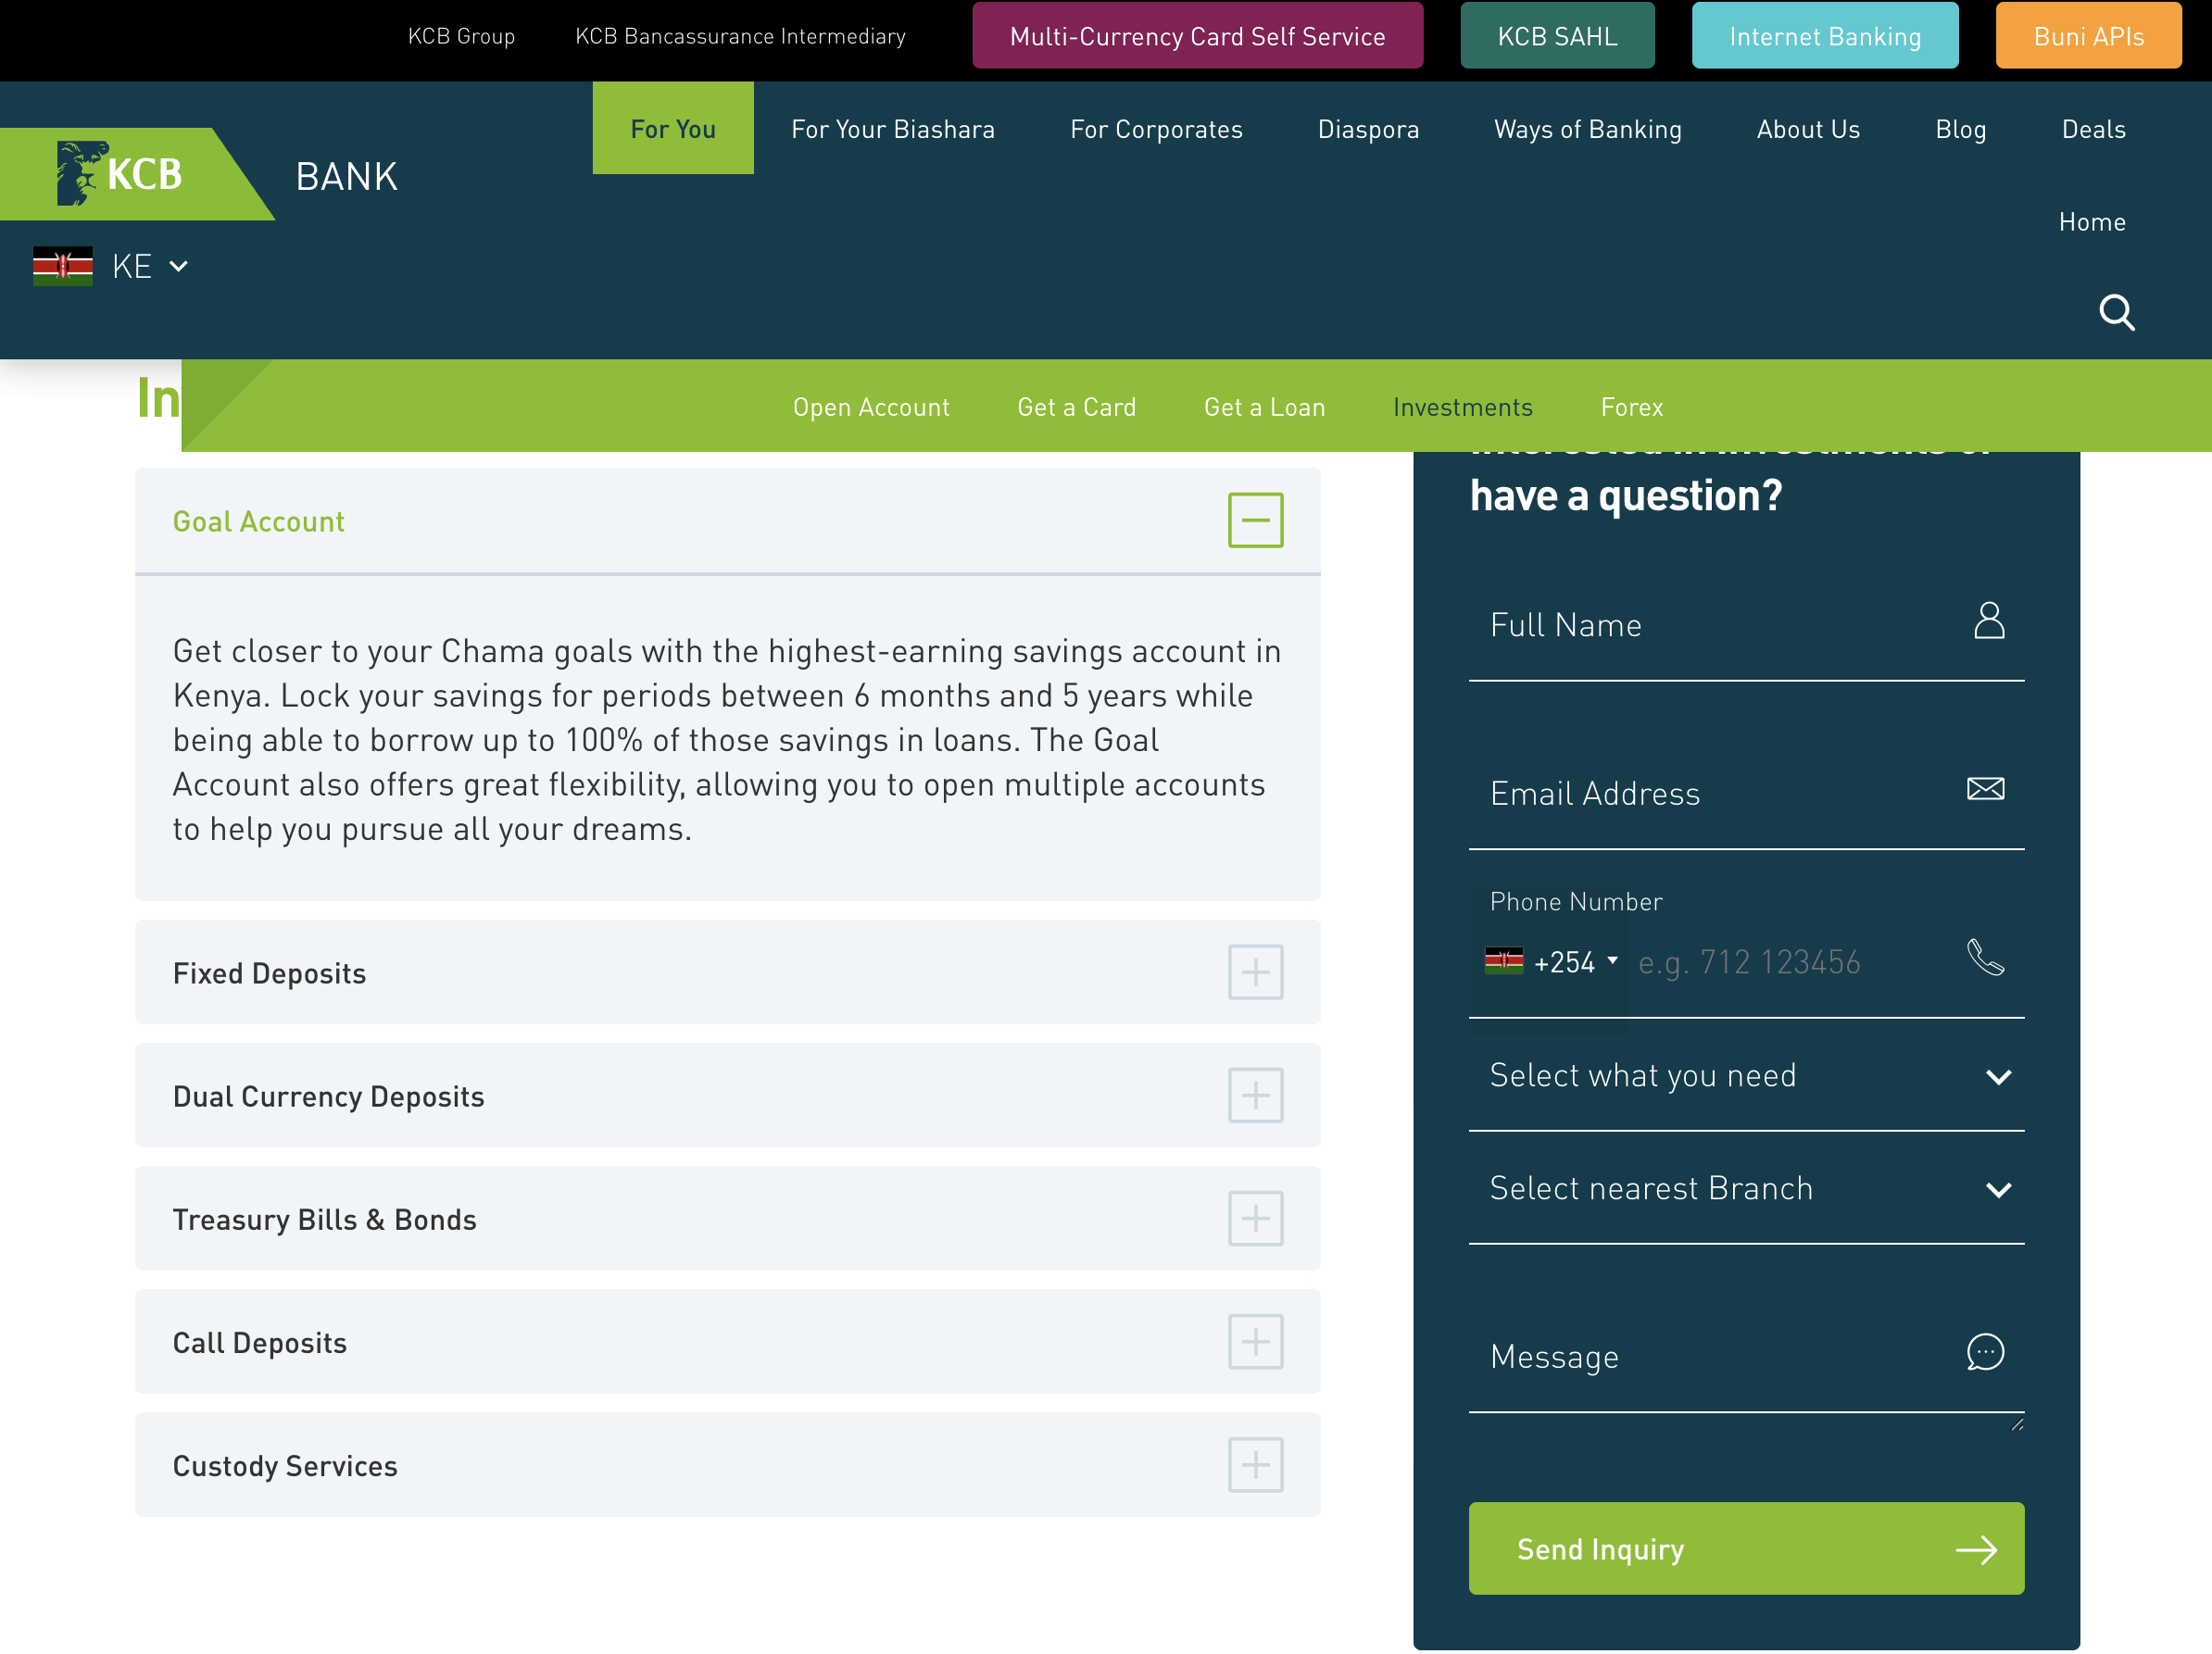Click the Internet Banking button
Image resolution: width=2212 pixels, height=1654 pixels.
tap(1824, 36)
